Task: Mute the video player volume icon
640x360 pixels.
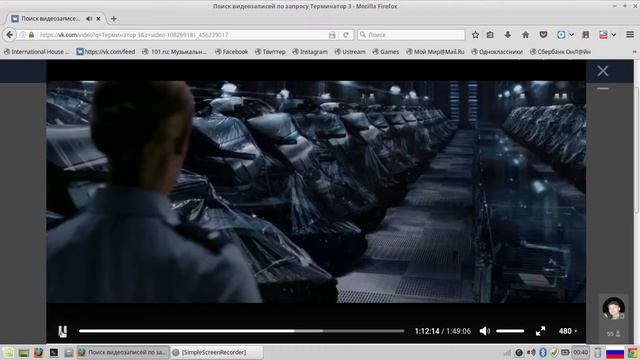Action: pos(484,331)
